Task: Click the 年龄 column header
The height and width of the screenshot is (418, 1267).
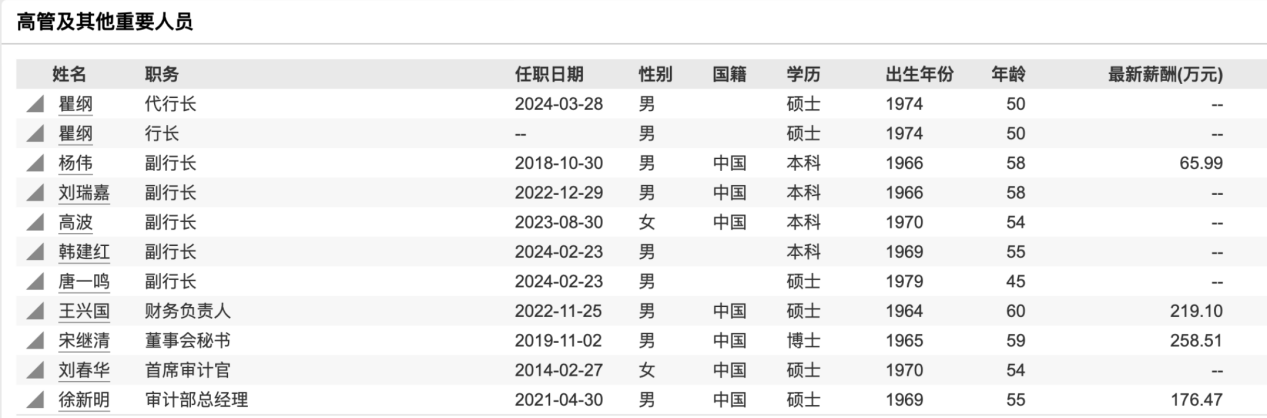Action: point(1008,74)
